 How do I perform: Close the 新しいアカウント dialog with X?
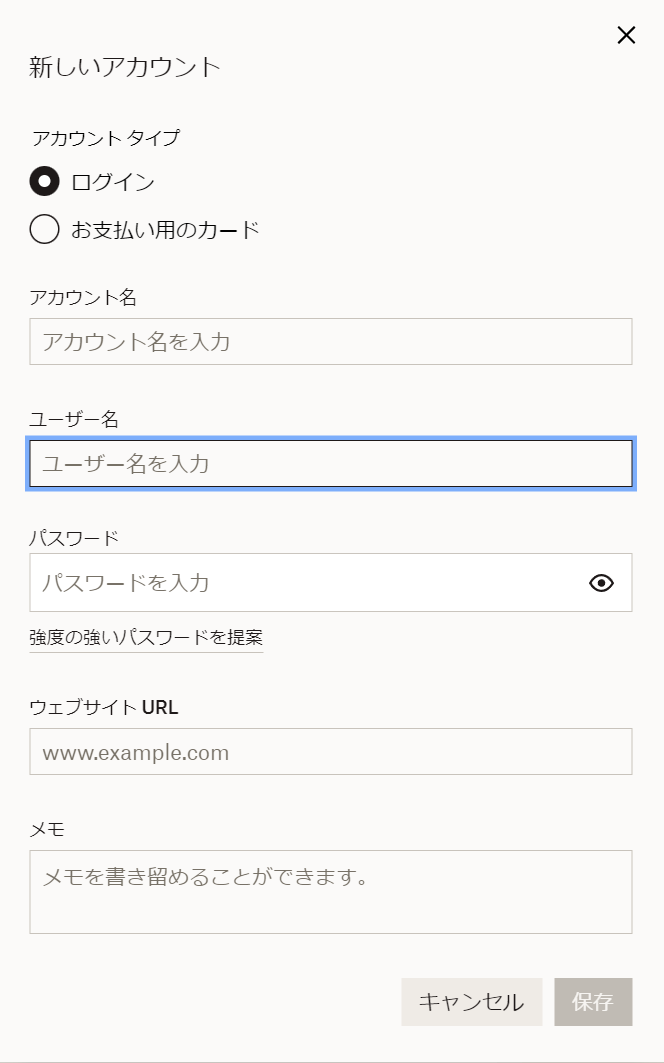point(626,35)
